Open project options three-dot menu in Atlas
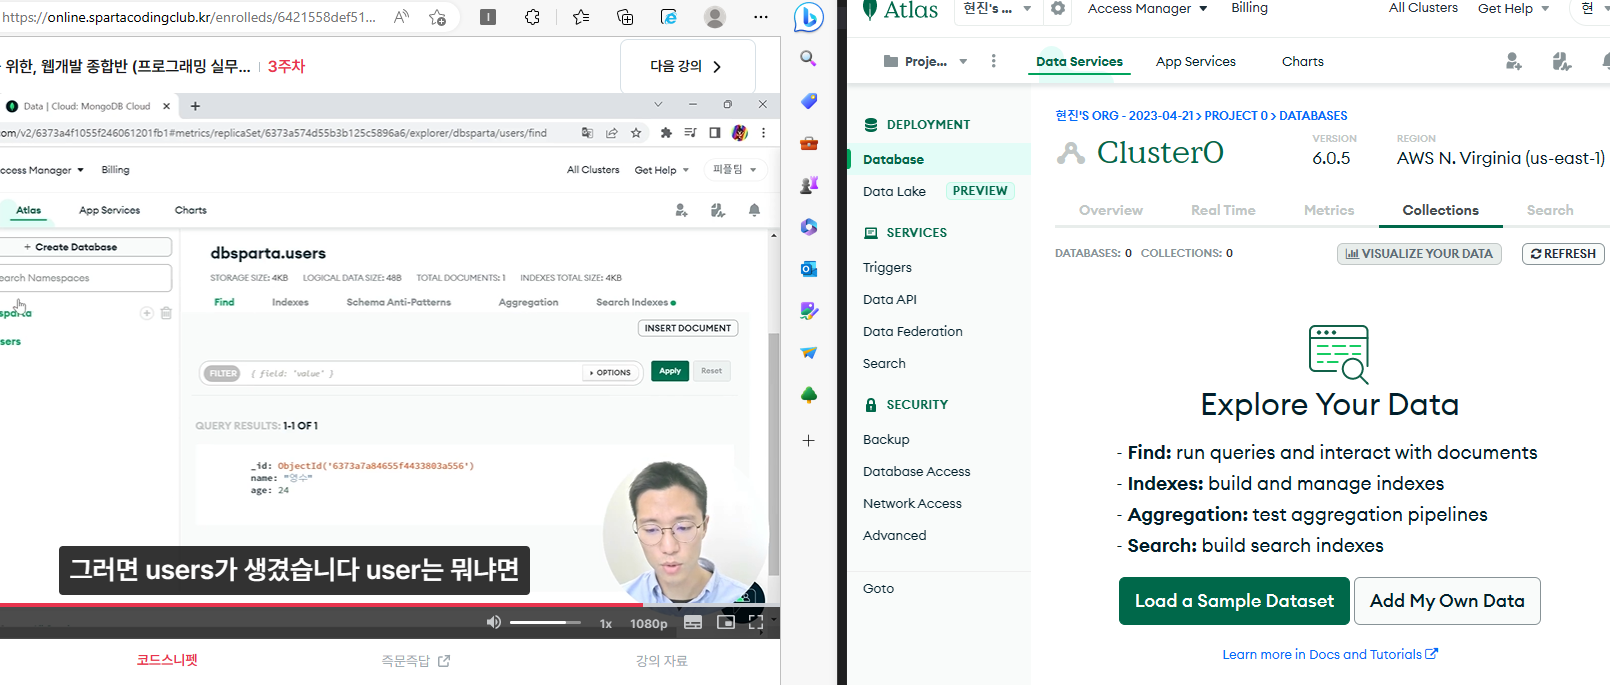1610x685 pixels. [x=993, y=61]
